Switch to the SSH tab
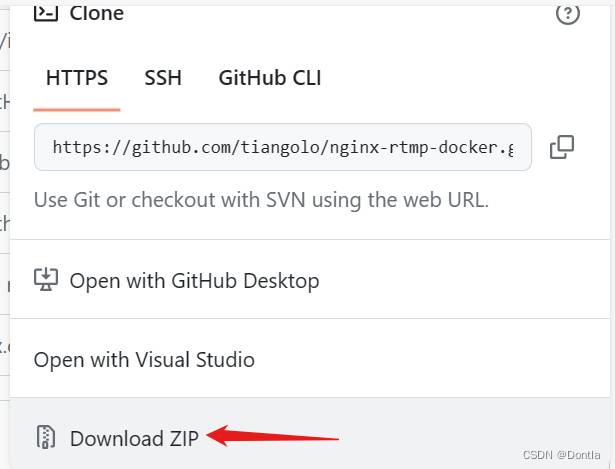Image resolution: width=615 pixels, height=469 pixels. click(x=163, y=78)
